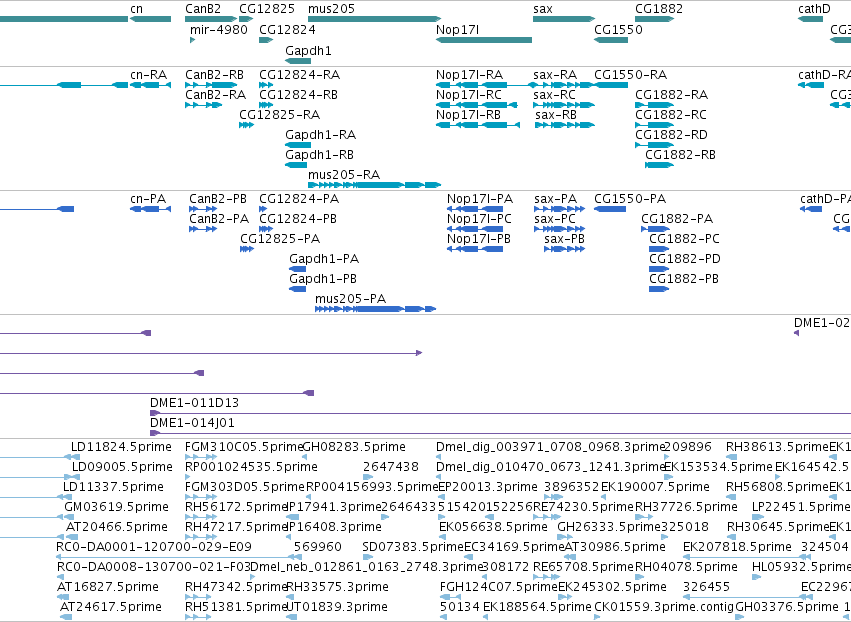Click the sax gene arrow
The image size is (851, 622).
pyautogui.click(x=564, y=19)
